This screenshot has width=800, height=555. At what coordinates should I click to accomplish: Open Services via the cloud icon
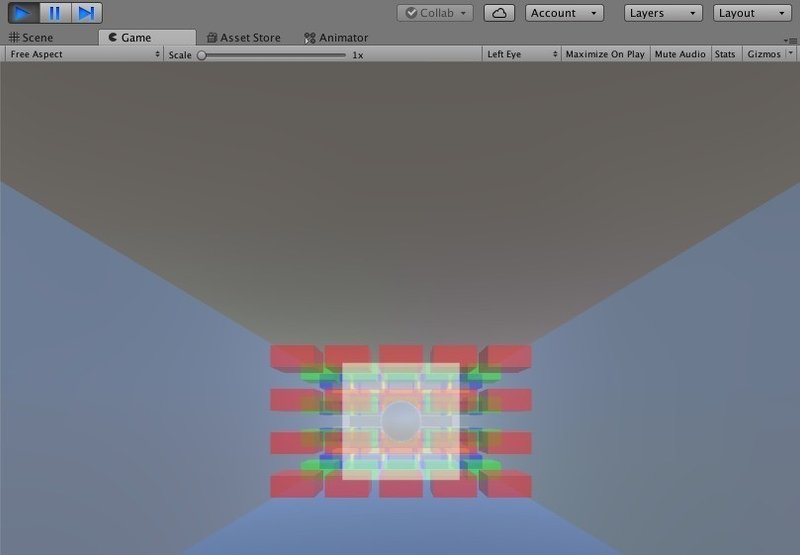[x=499, y=13]
